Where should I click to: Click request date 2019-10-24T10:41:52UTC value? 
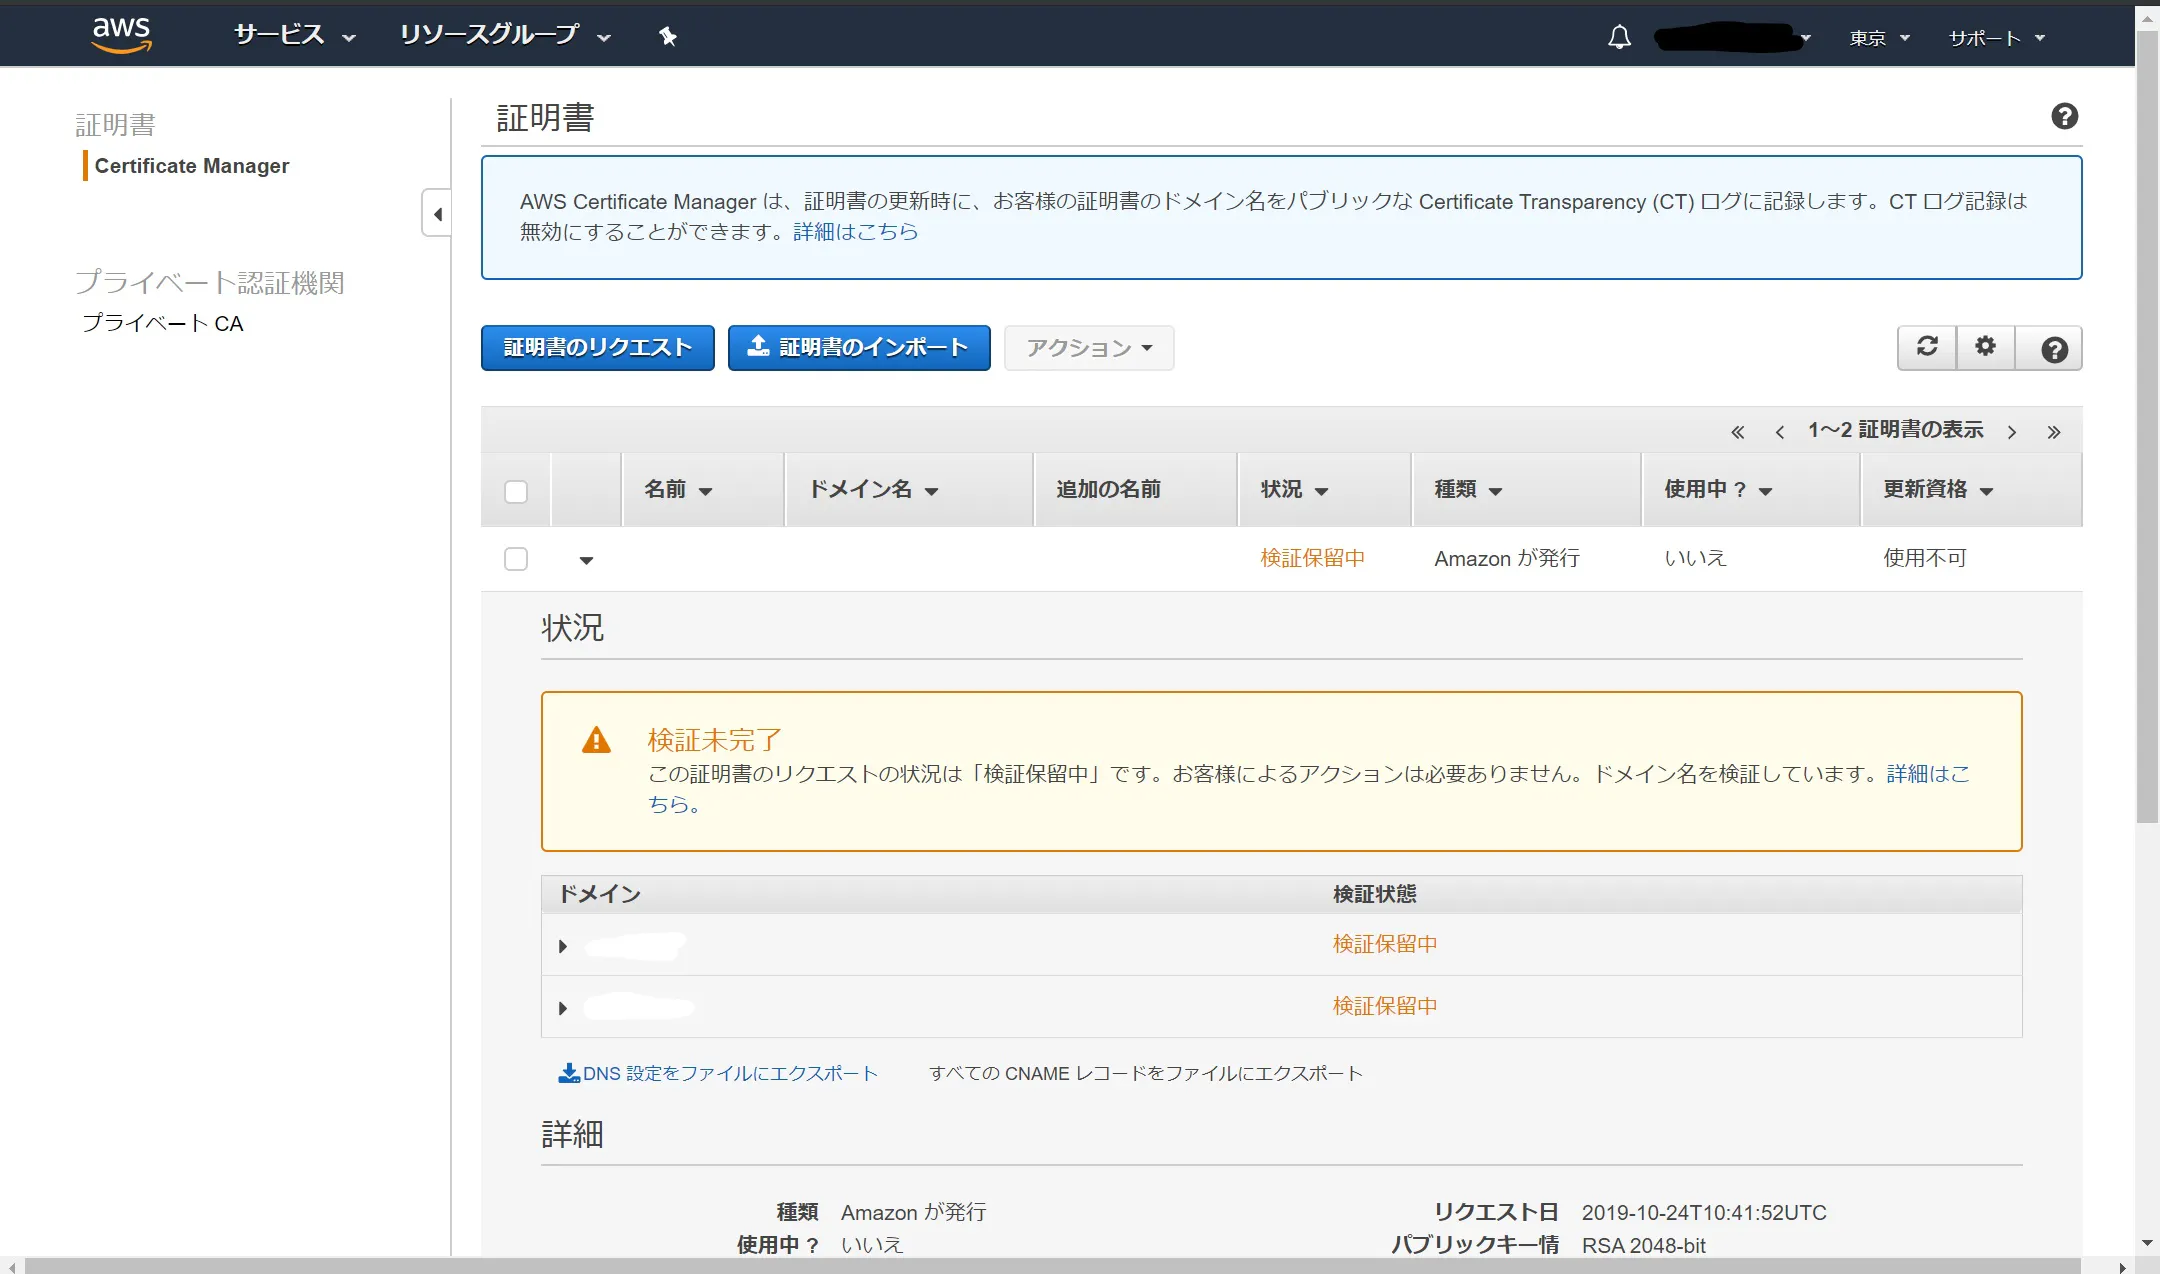click(x=1704, y=1212)
